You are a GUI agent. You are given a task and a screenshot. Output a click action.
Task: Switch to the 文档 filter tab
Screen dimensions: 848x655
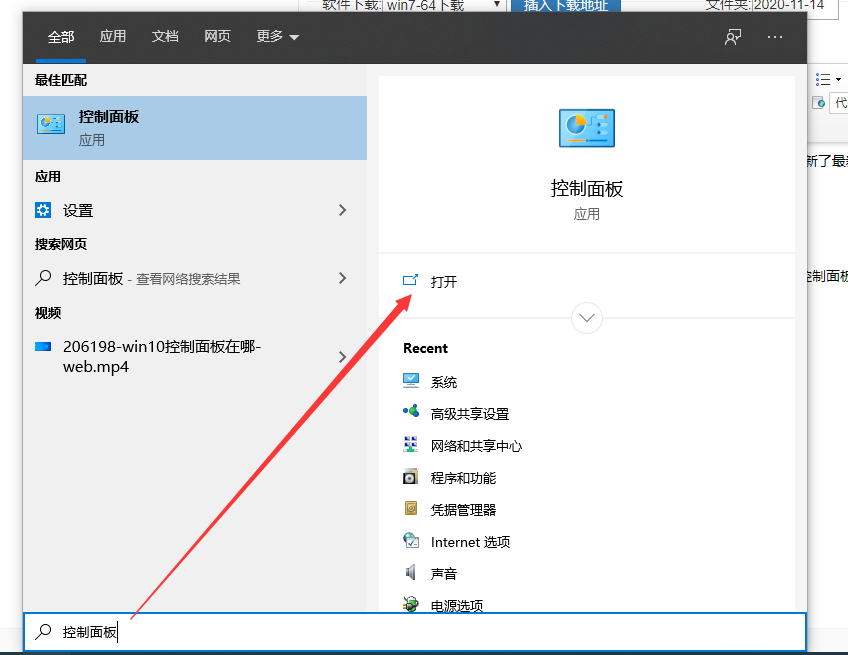coord(165,37)
